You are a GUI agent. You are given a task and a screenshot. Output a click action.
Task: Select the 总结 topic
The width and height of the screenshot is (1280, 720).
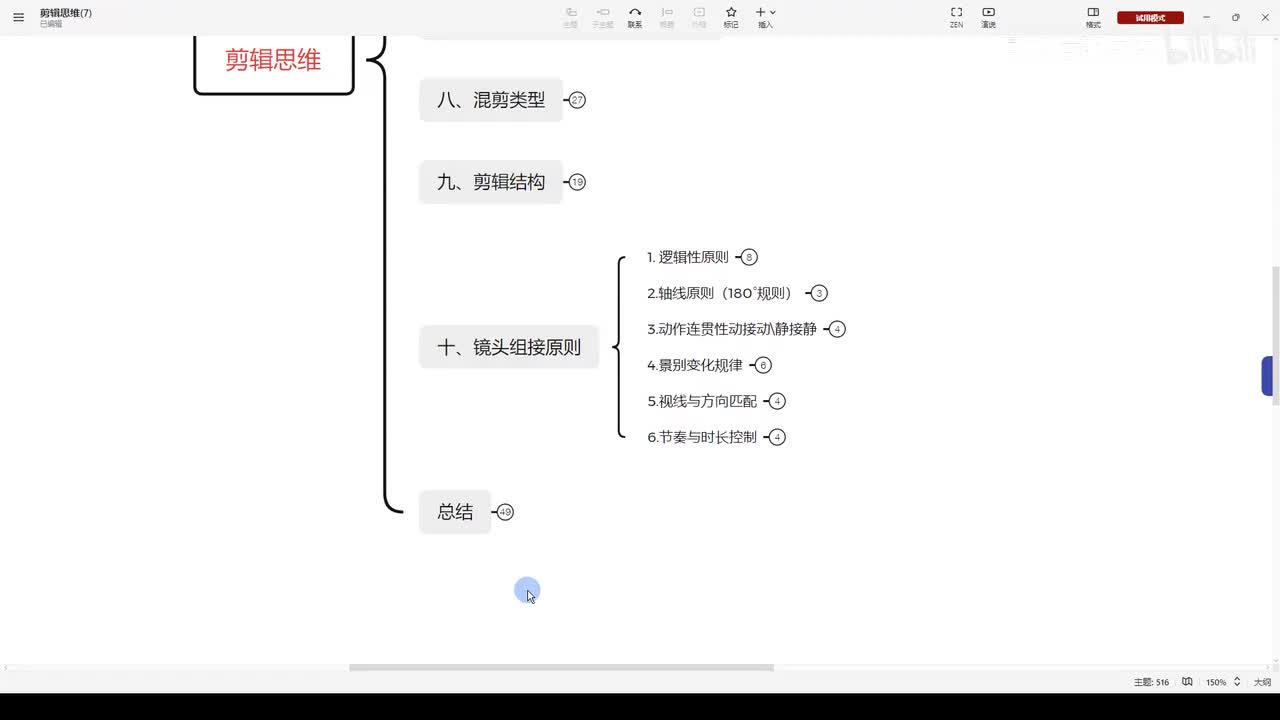click(x=455, y=512)
